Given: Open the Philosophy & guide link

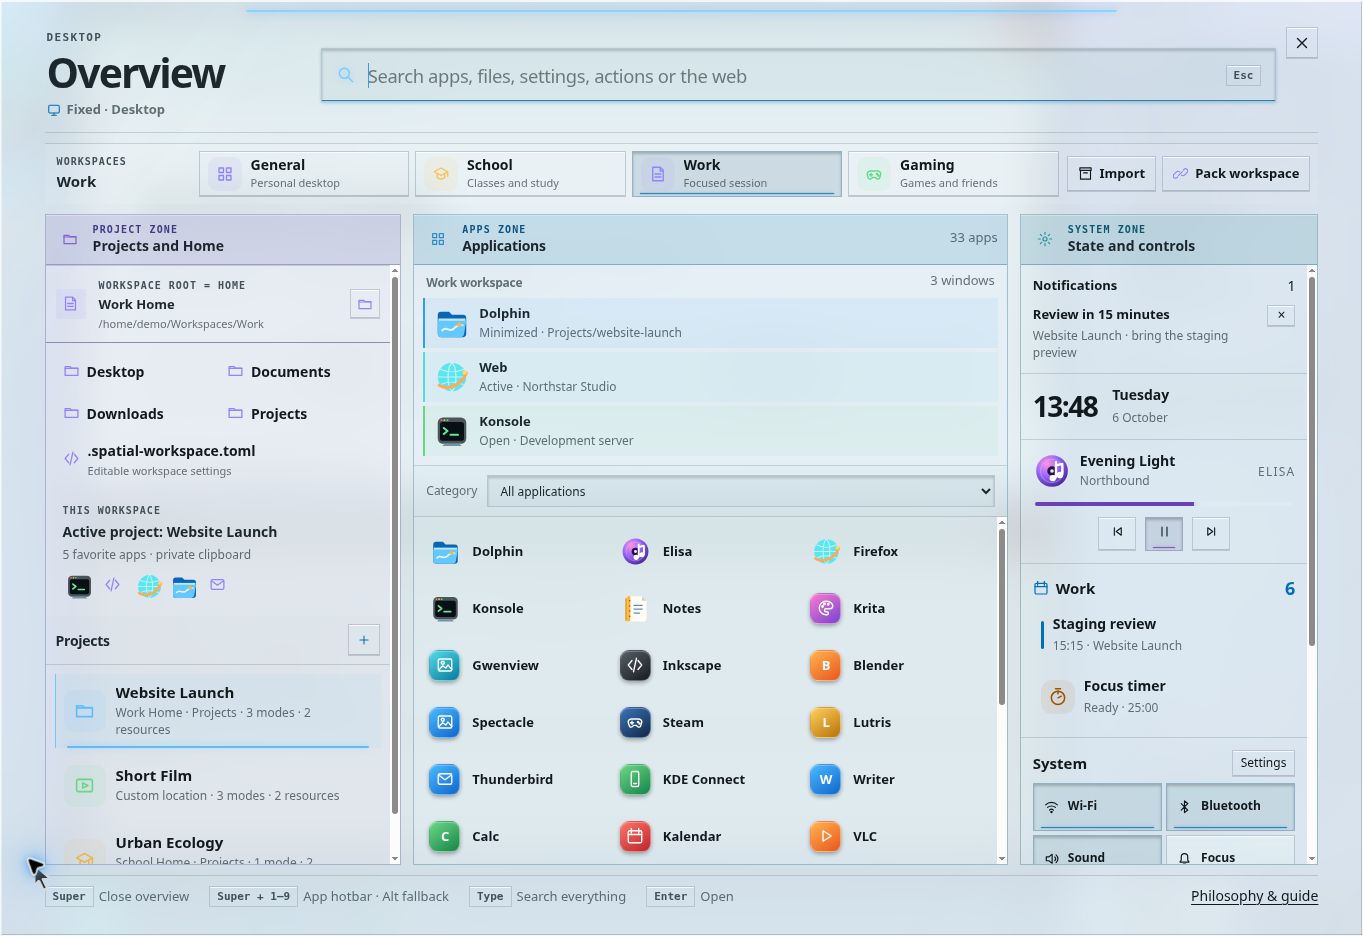Looking at the screenshot, I should pyautogui.click(x=1254, y=896).
